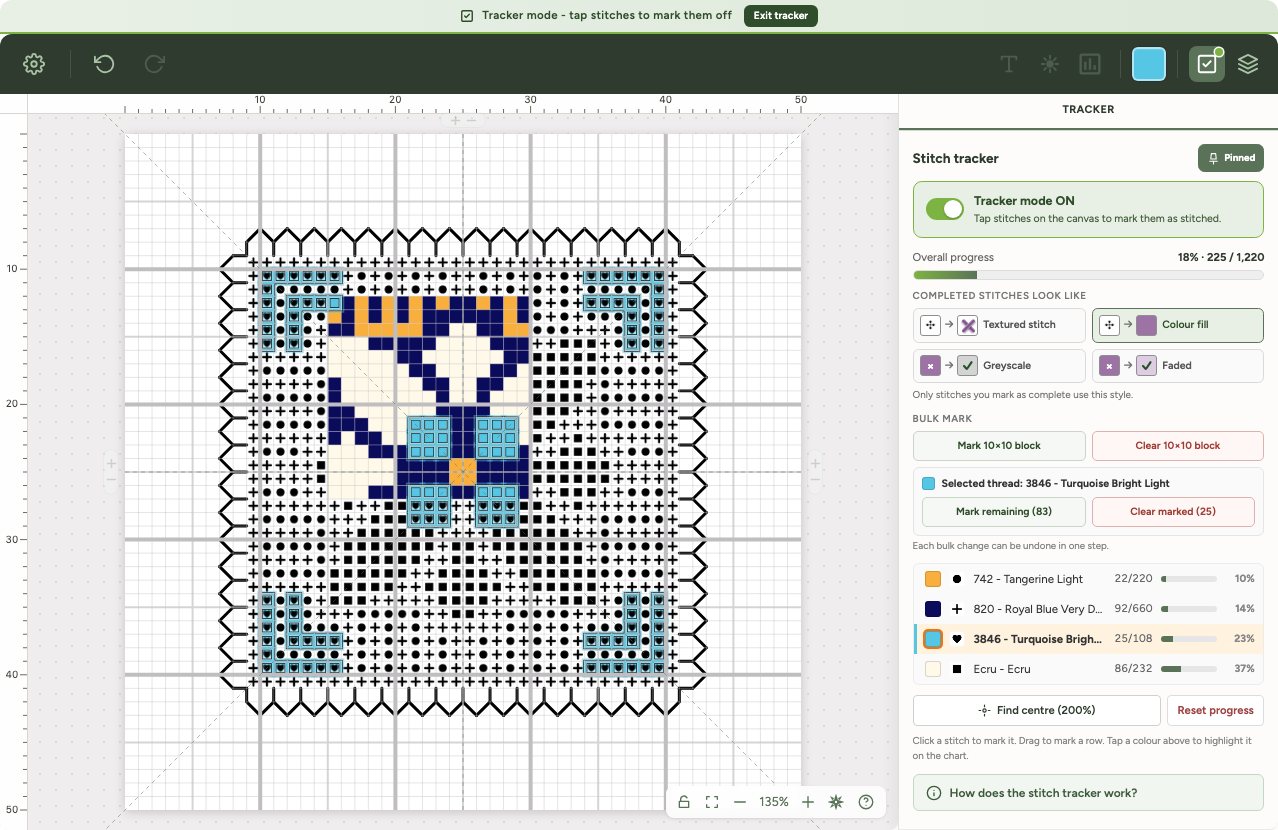
Task: Click the undo arrow icon
Action: click(104, 64)
